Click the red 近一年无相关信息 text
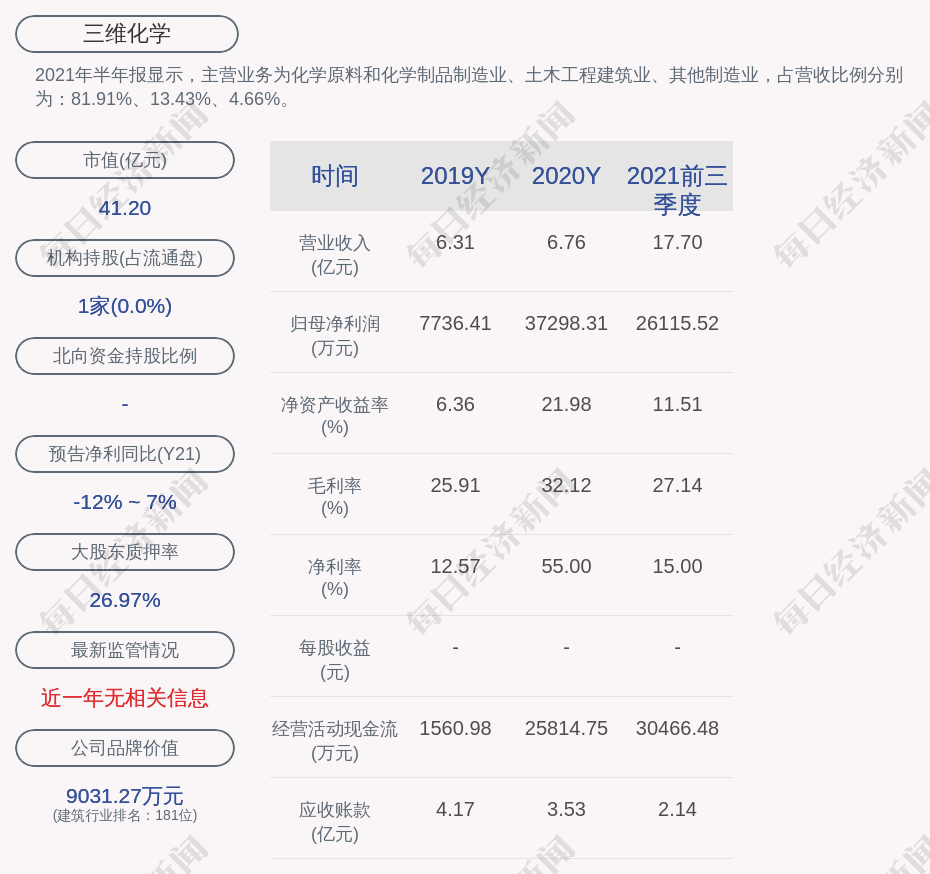 click(x=125, y=698)
